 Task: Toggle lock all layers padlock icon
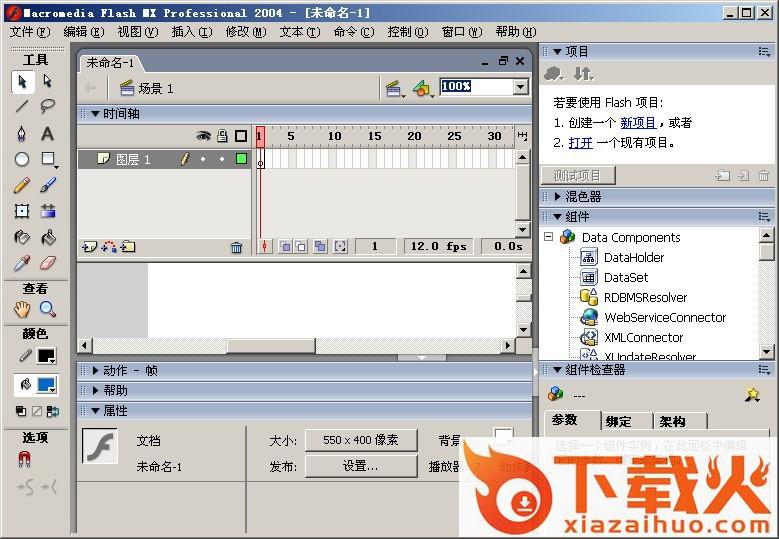coord(223,136)
